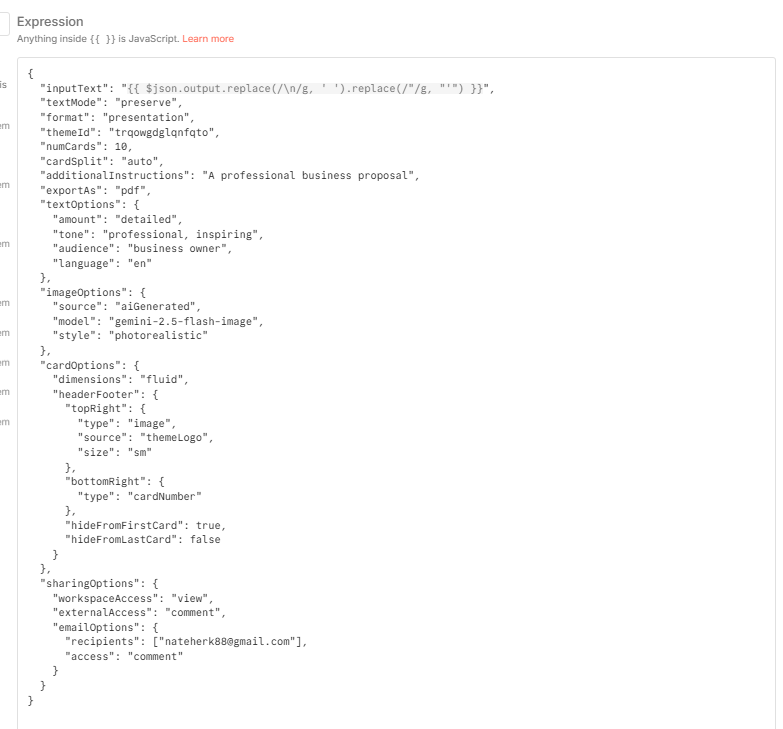Click the "A professional business proposal" text

click(308, 176)
